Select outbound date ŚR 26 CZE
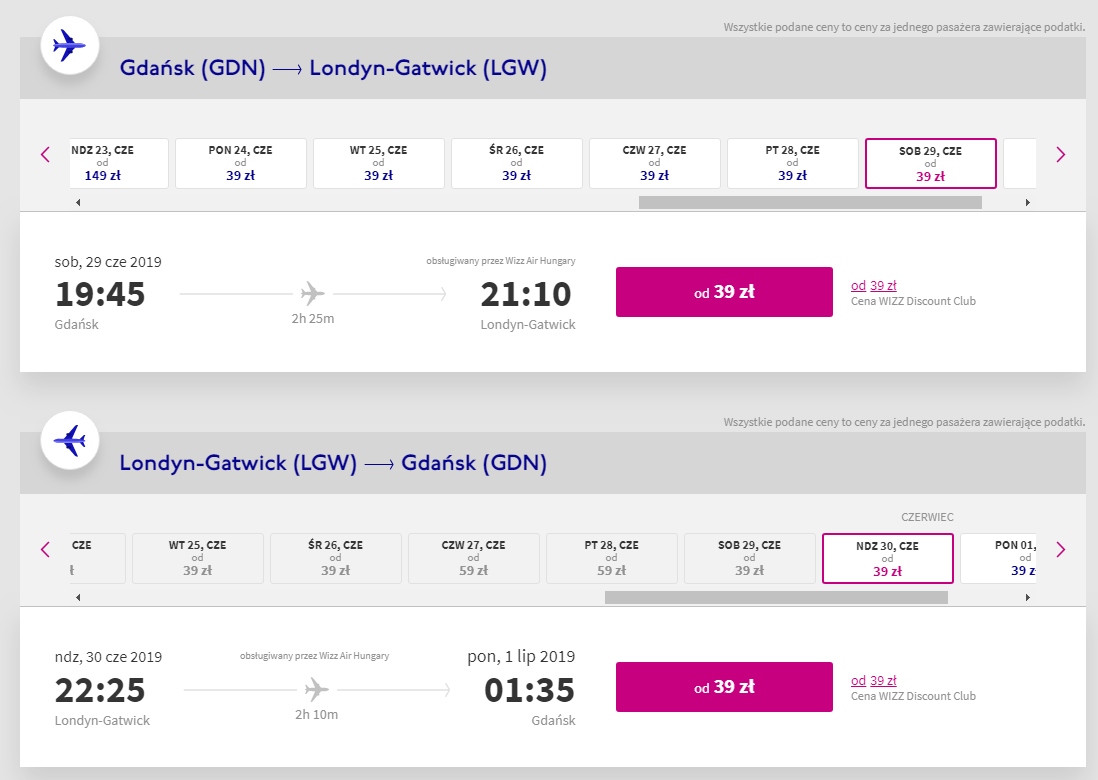 (x=517, y=163)
